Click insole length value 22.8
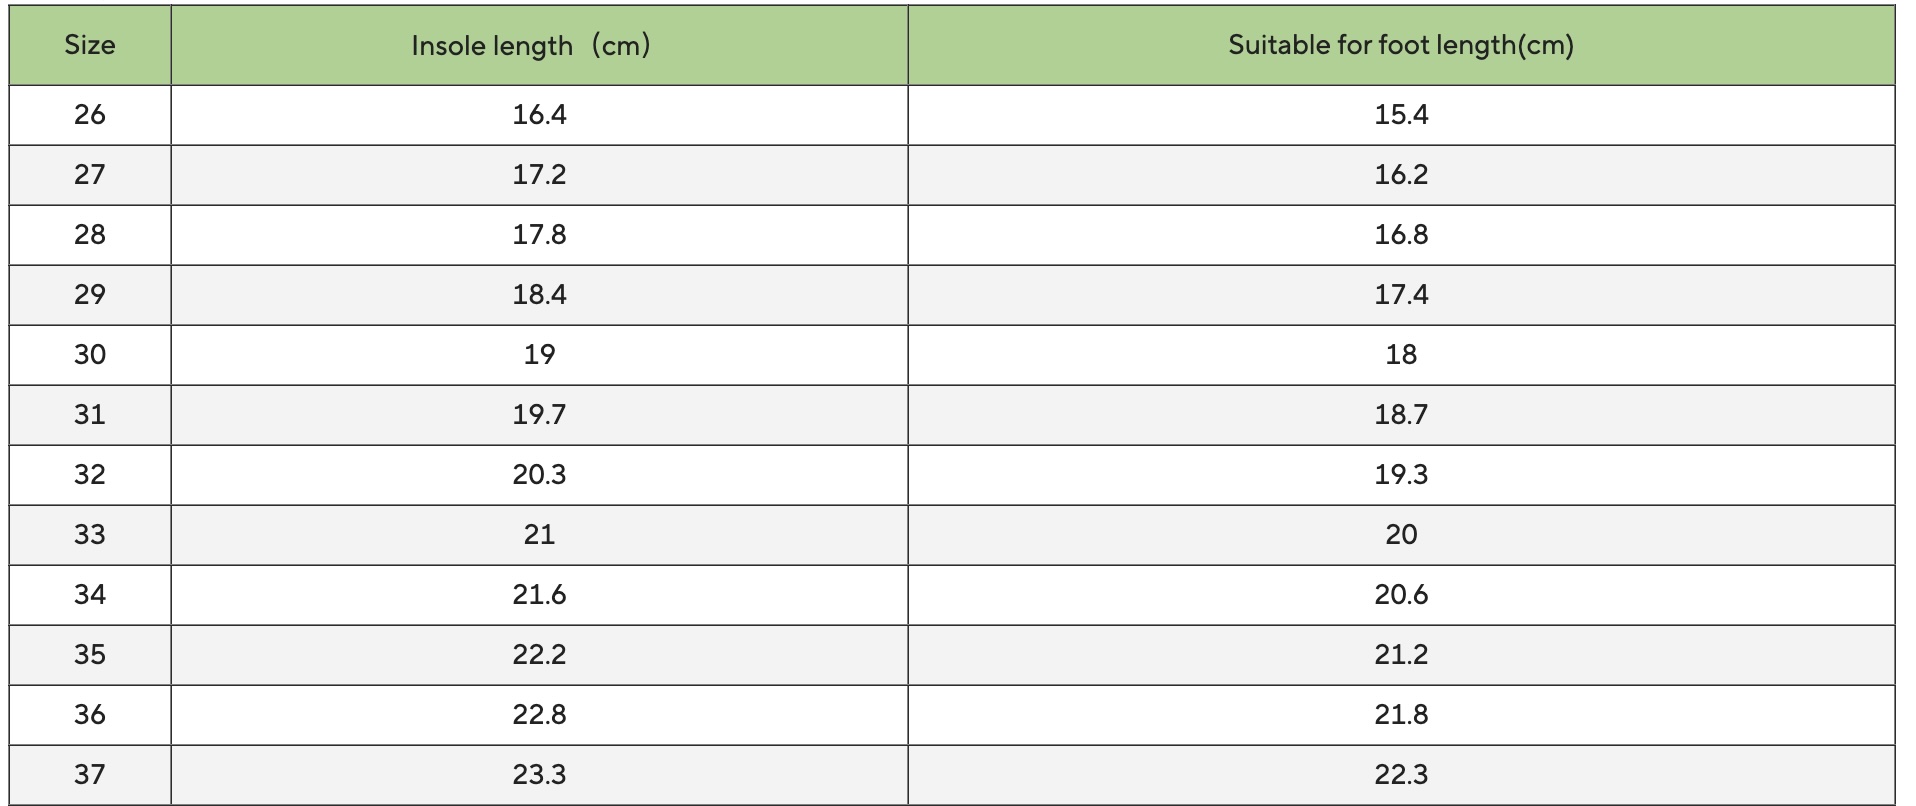This screenshot has height=806, width=1916. 539,715
